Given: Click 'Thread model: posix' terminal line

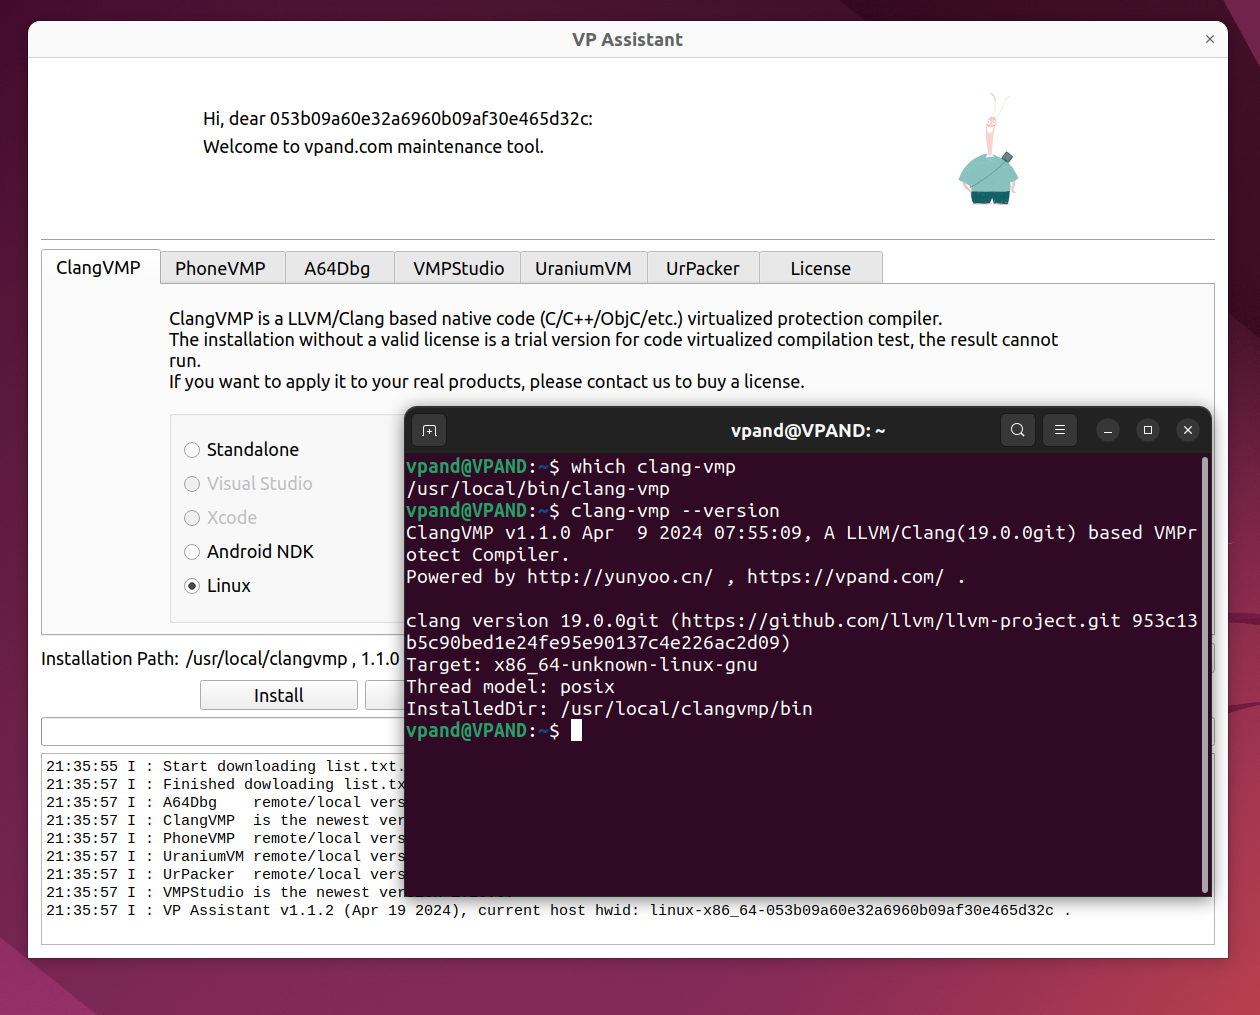Looking at the screenshot, I should click(x=510, y=687).
